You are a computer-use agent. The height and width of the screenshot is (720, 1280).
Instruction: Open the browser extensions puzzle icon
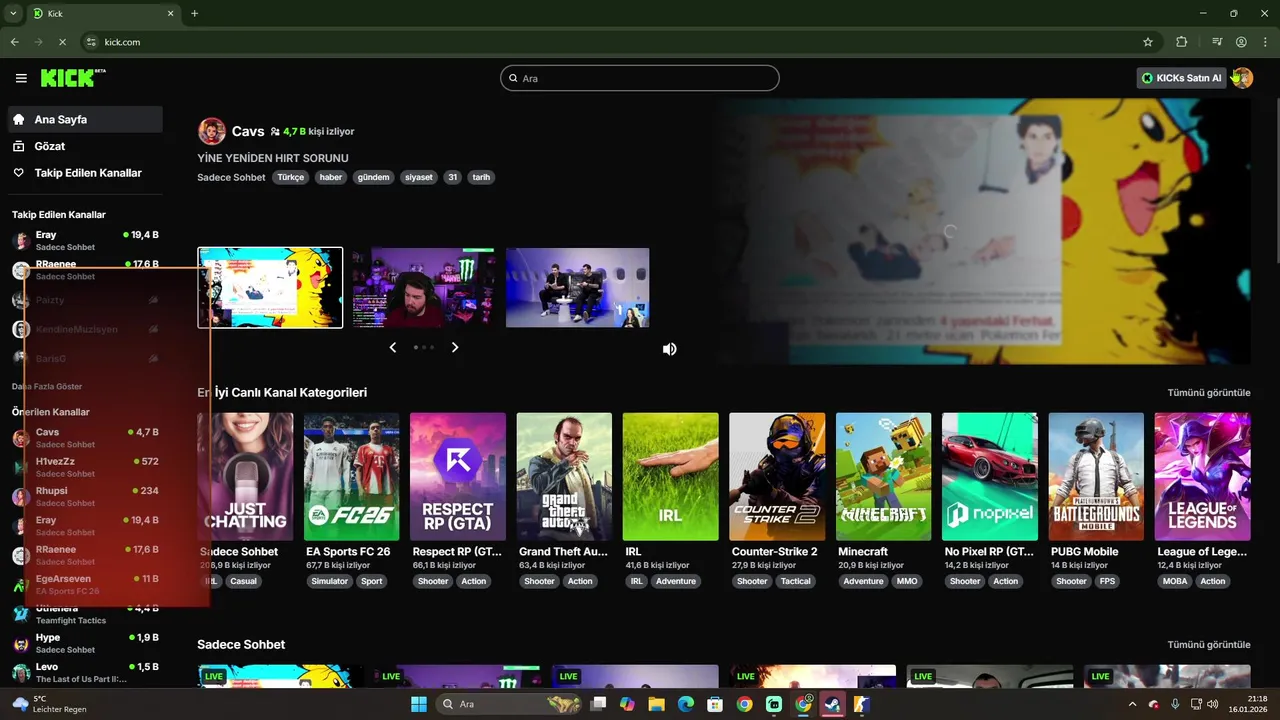pyautogui.click(x=1182, y=42)
